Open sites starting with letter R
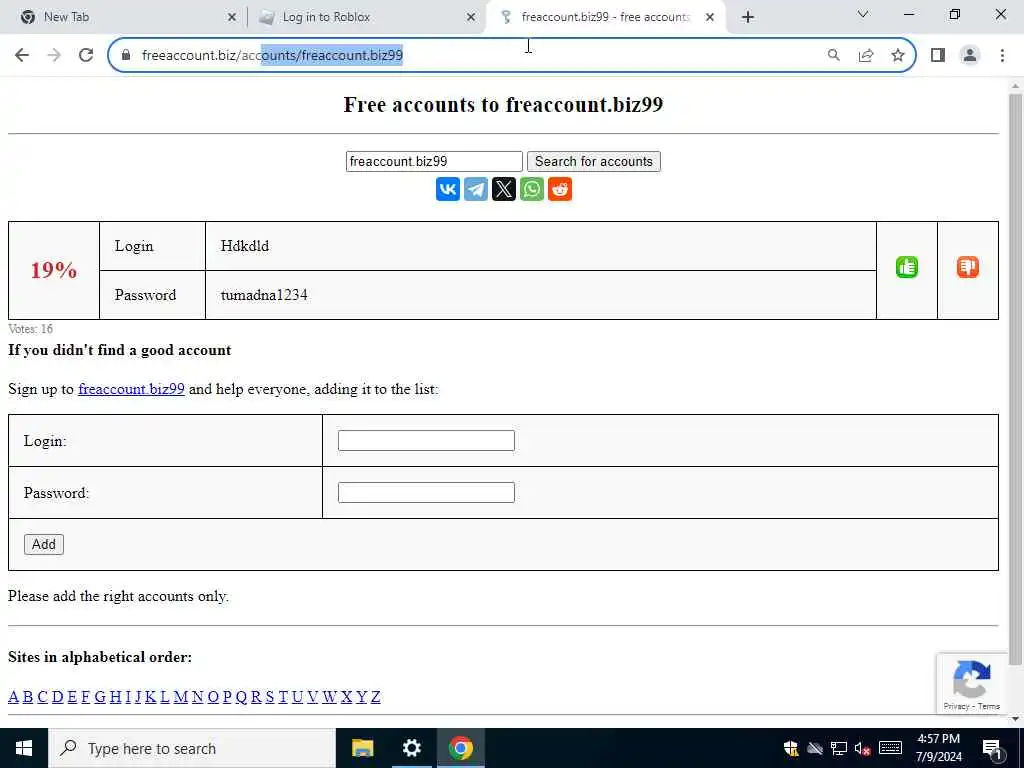The height and width of the screenshot is (768, 1024). tap(256, 697)
